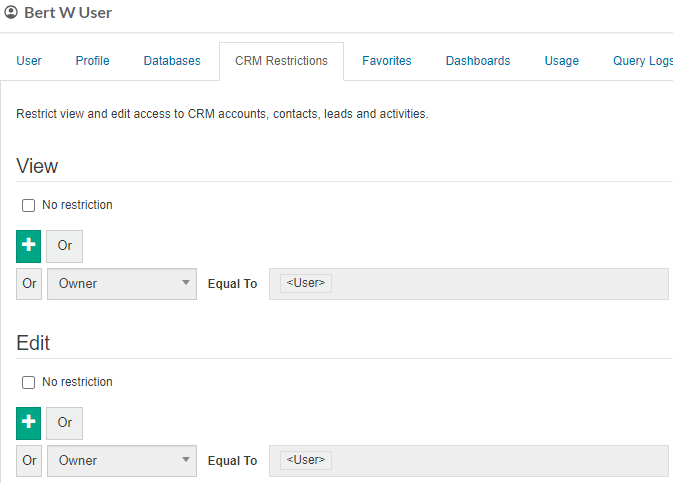Click the Or button beside Edit's plus button

[x=64, y=423]
